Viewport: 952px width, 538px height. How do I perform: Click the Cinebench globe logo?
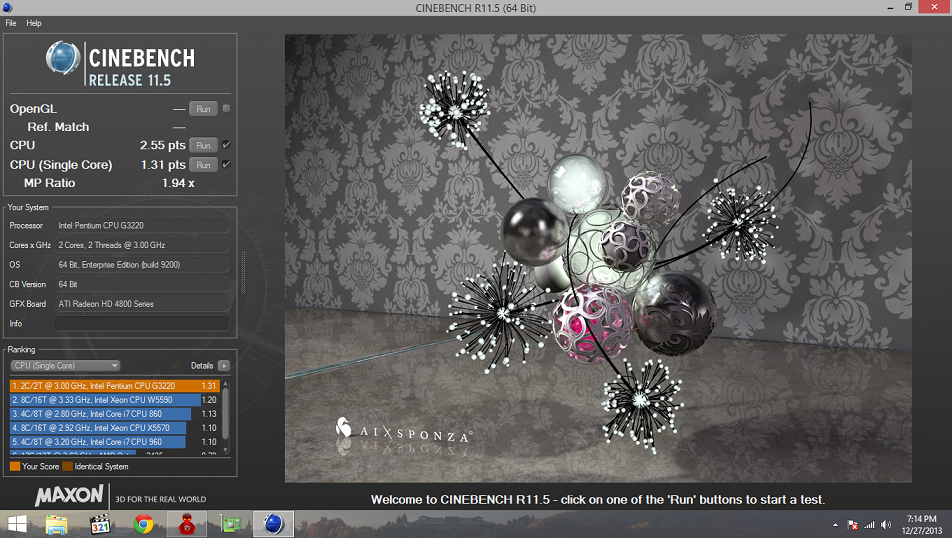(63, 58)
